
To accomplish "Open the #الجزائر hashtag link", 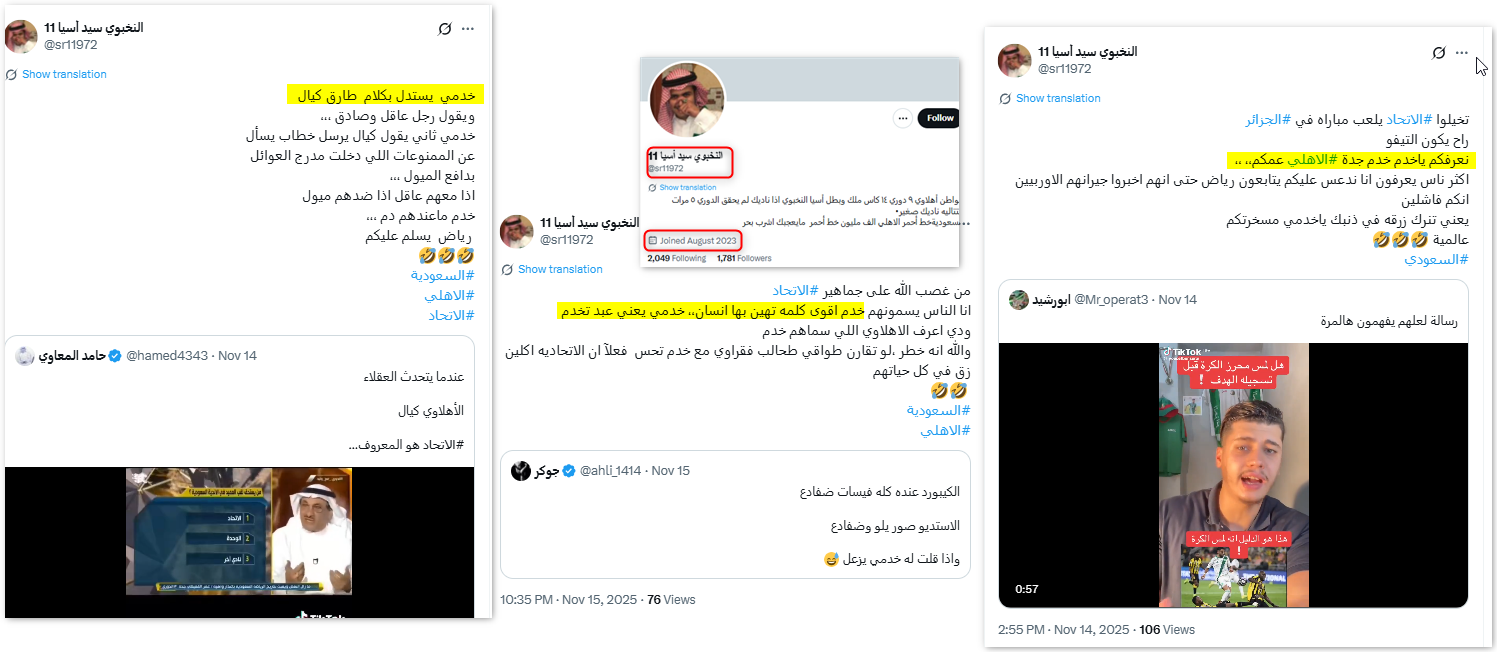I will [x=1268, y=120].
